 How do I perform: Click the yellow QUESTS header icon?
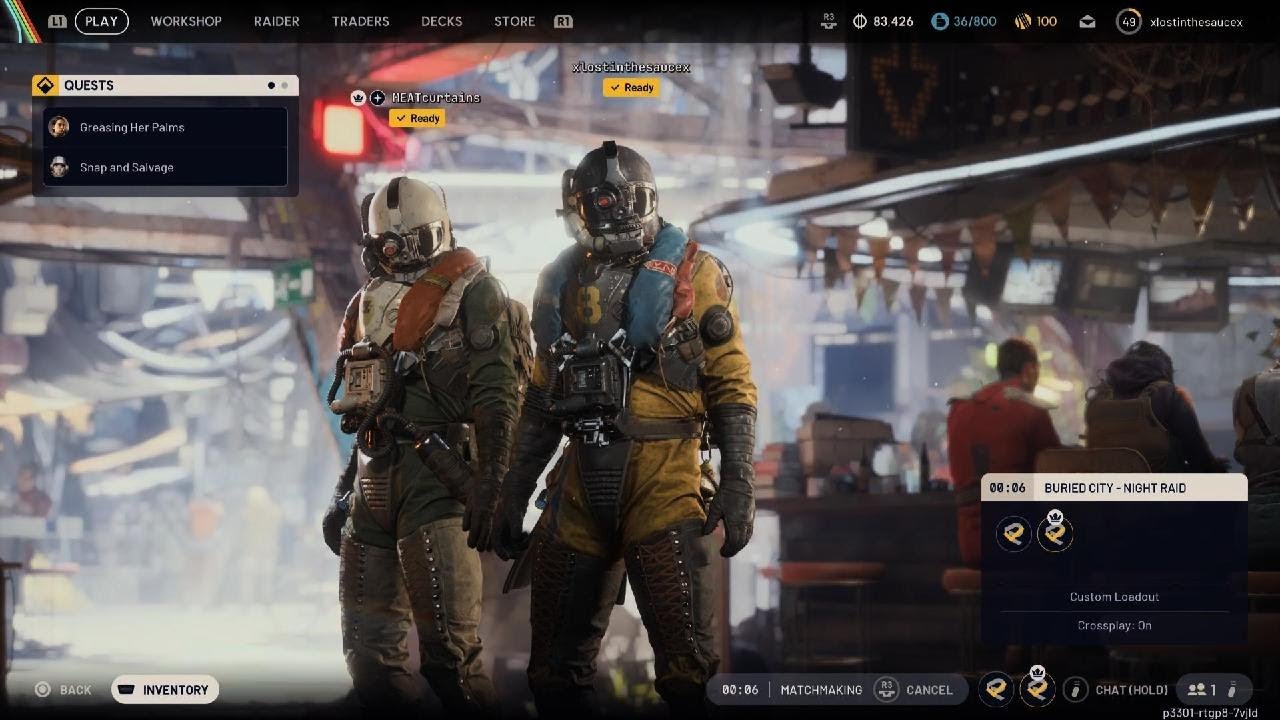(45, 85)
